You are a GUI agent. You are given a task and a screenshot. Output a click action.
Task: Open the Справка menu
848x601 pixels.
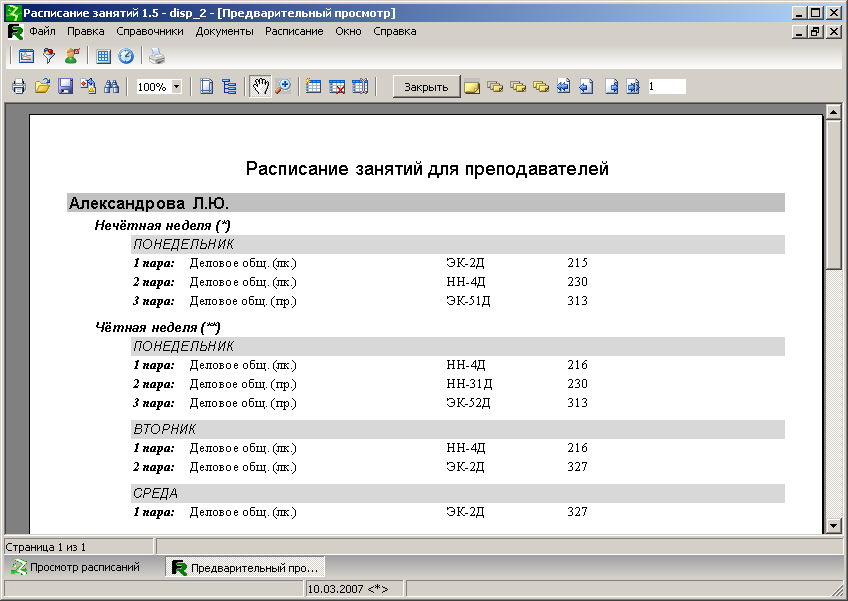395,31
